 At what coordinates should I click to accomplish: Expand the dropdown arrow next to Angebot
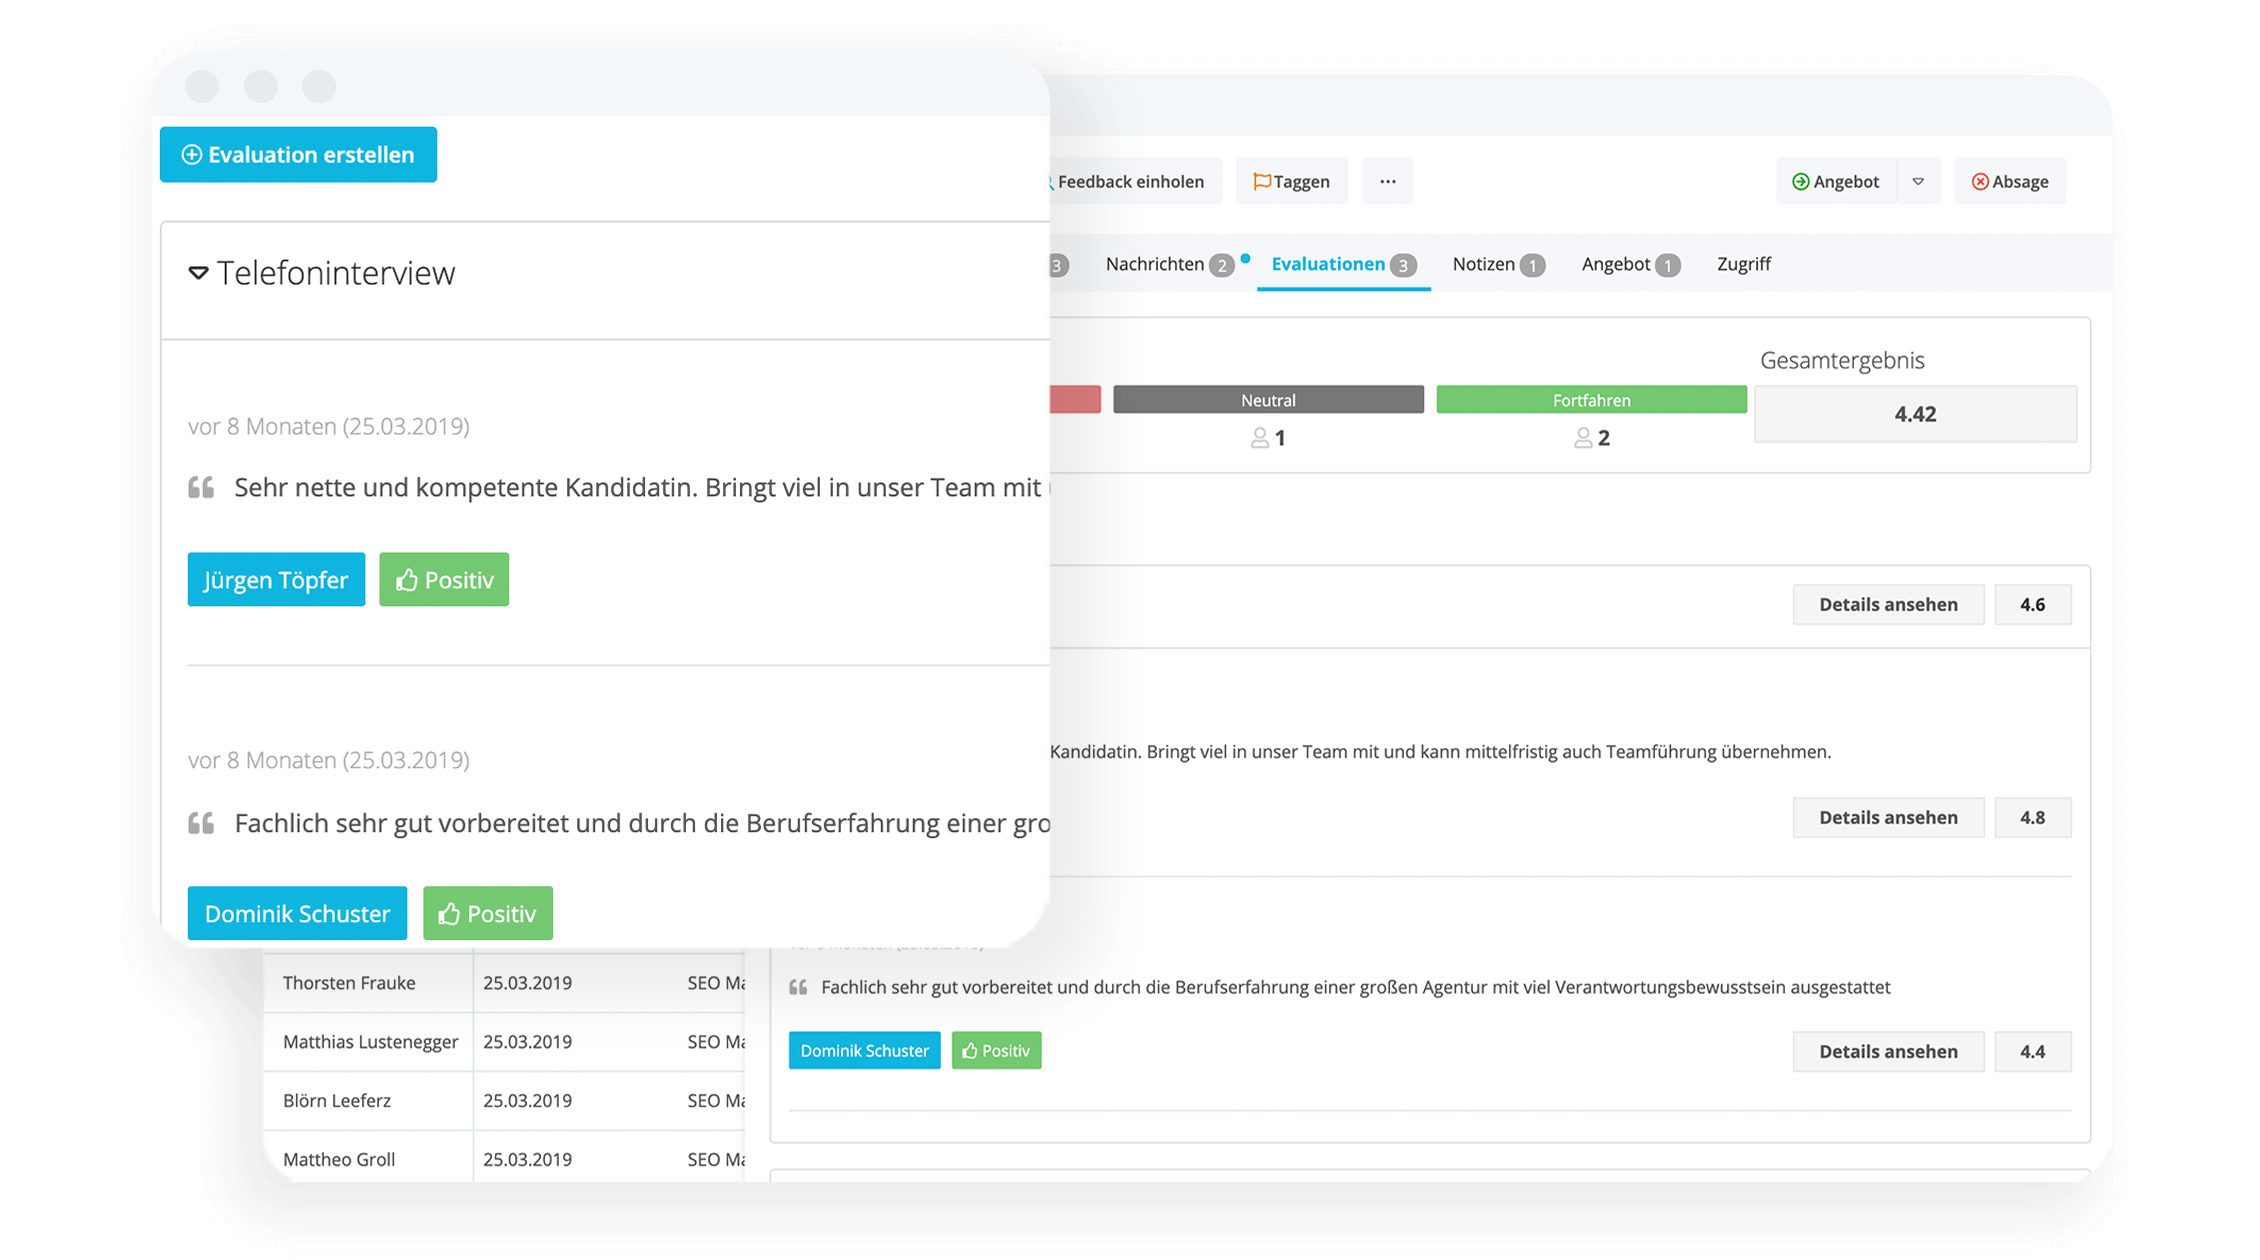coord(1918,181)
